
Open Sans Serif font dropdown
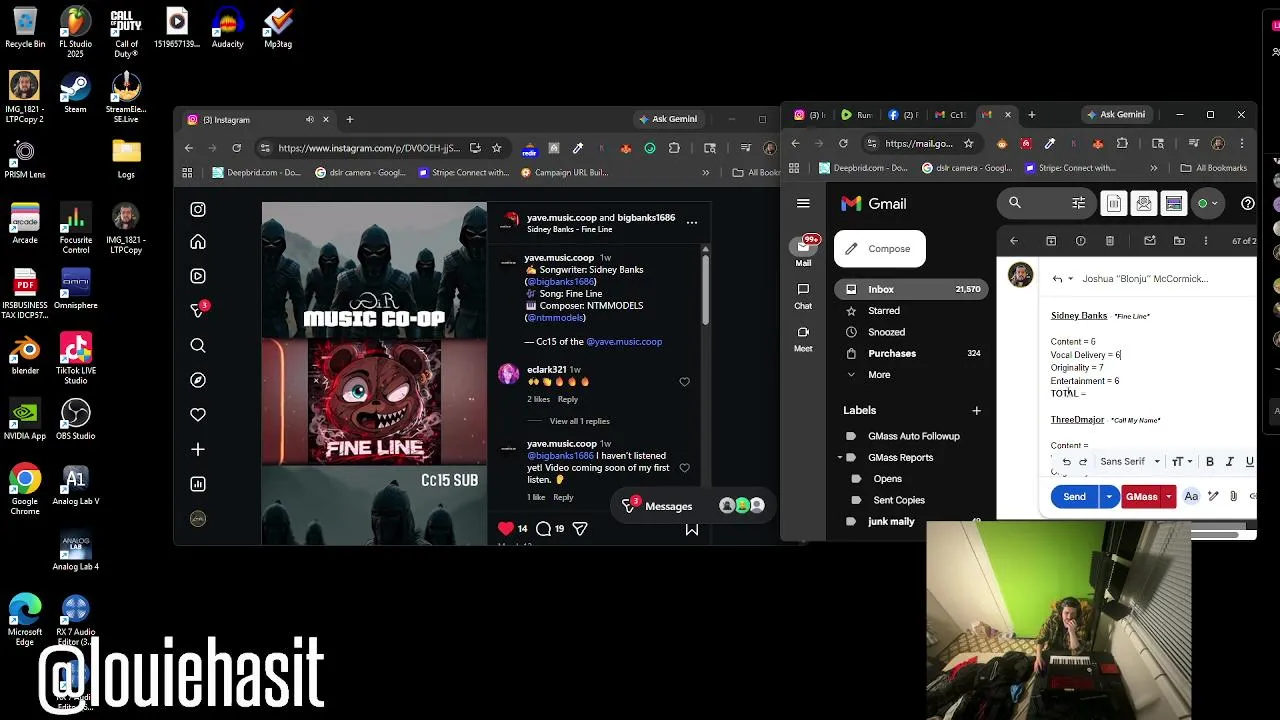click(1130, 462)
